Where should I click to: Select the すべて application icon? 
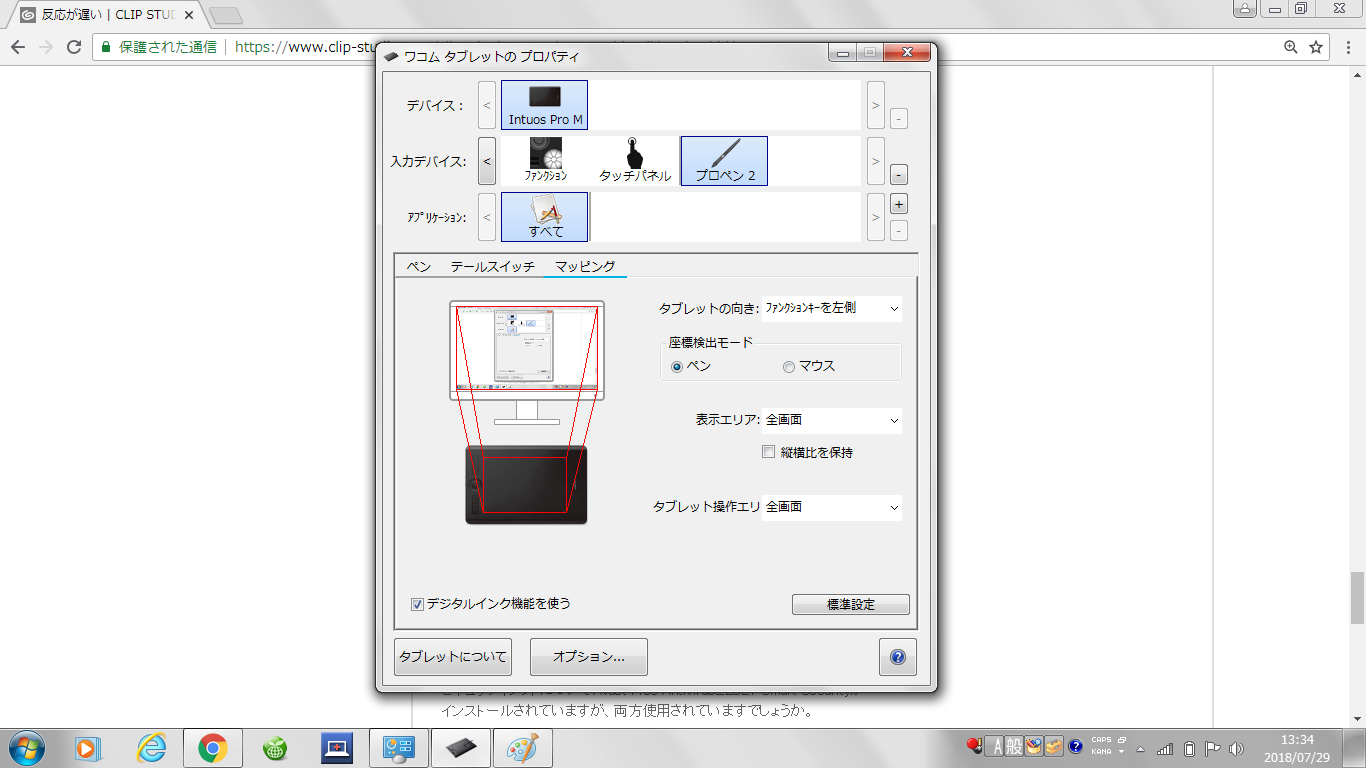(544, 217)
